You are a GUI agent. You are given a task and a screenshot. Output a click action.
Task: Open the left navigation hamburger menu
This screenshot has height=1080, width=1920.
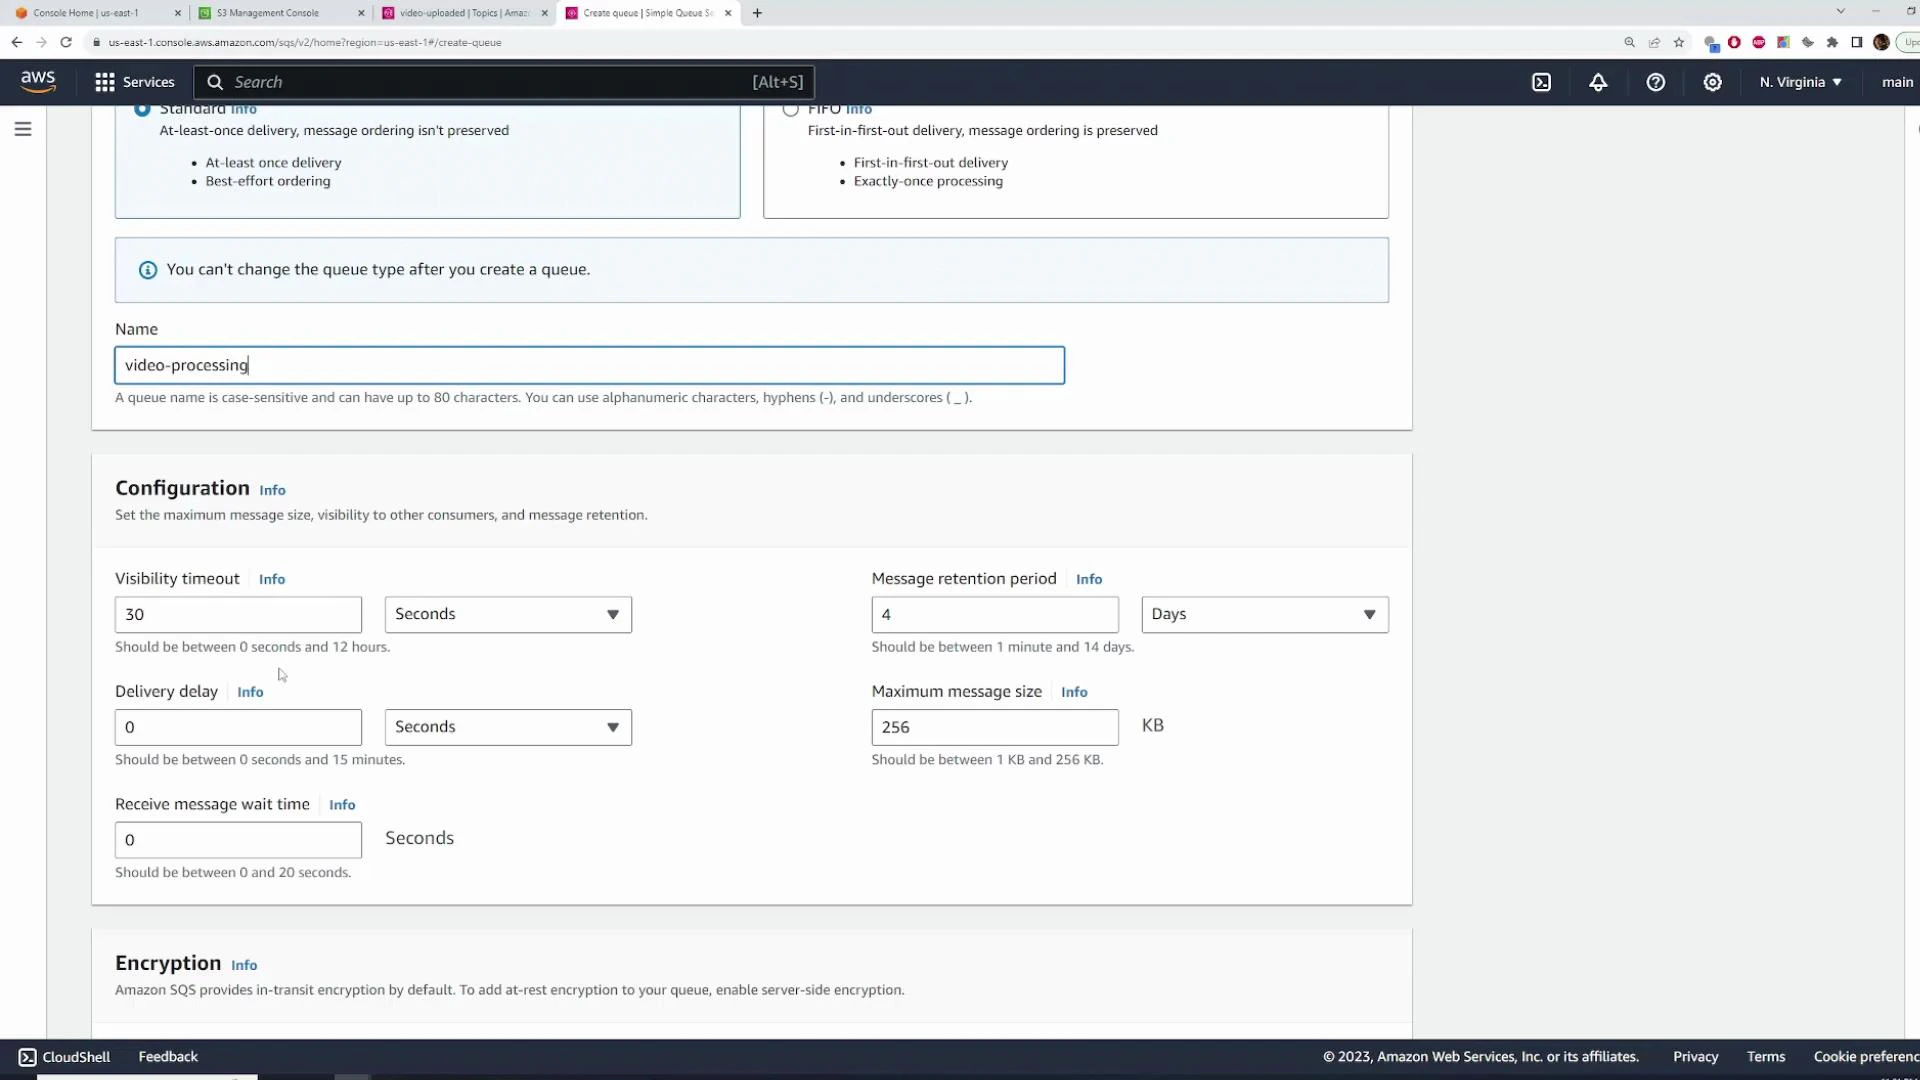(23, 128)
